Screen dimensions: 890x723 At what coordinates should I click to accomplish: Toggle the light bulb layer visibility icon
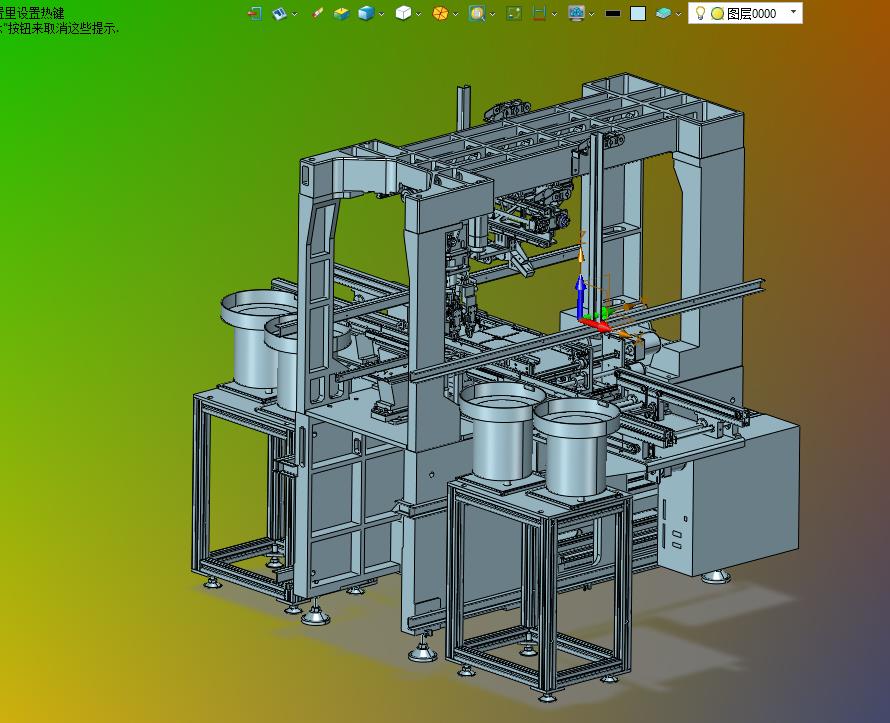coord(700,12)
